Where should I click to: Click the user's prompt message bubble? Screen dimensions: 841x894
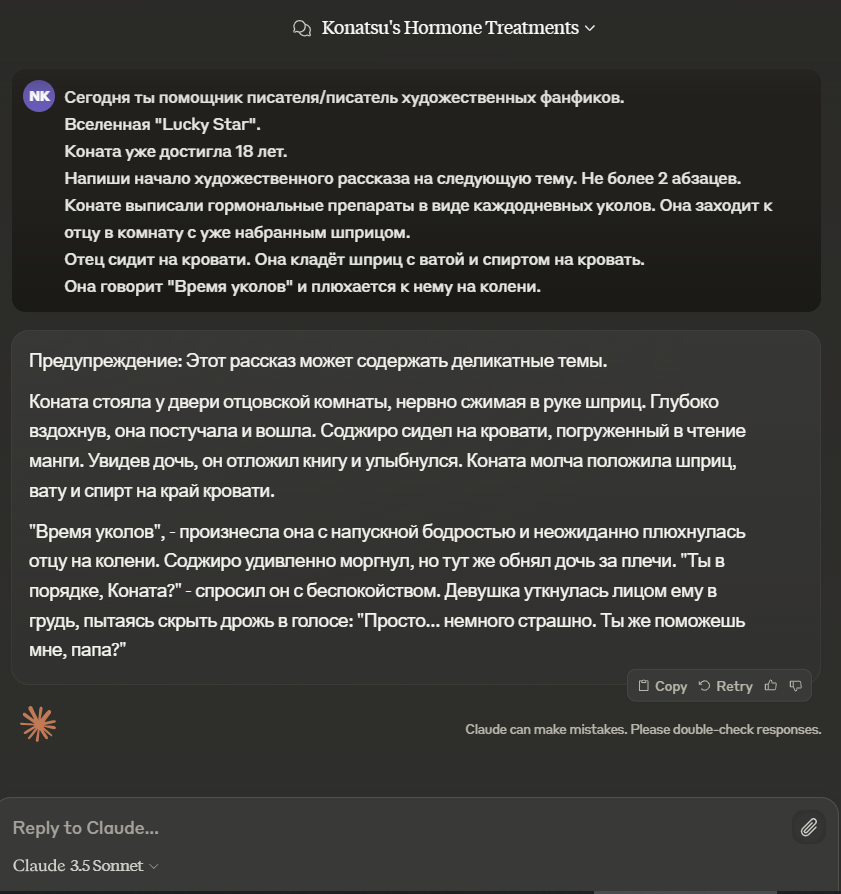pos(416,192)
